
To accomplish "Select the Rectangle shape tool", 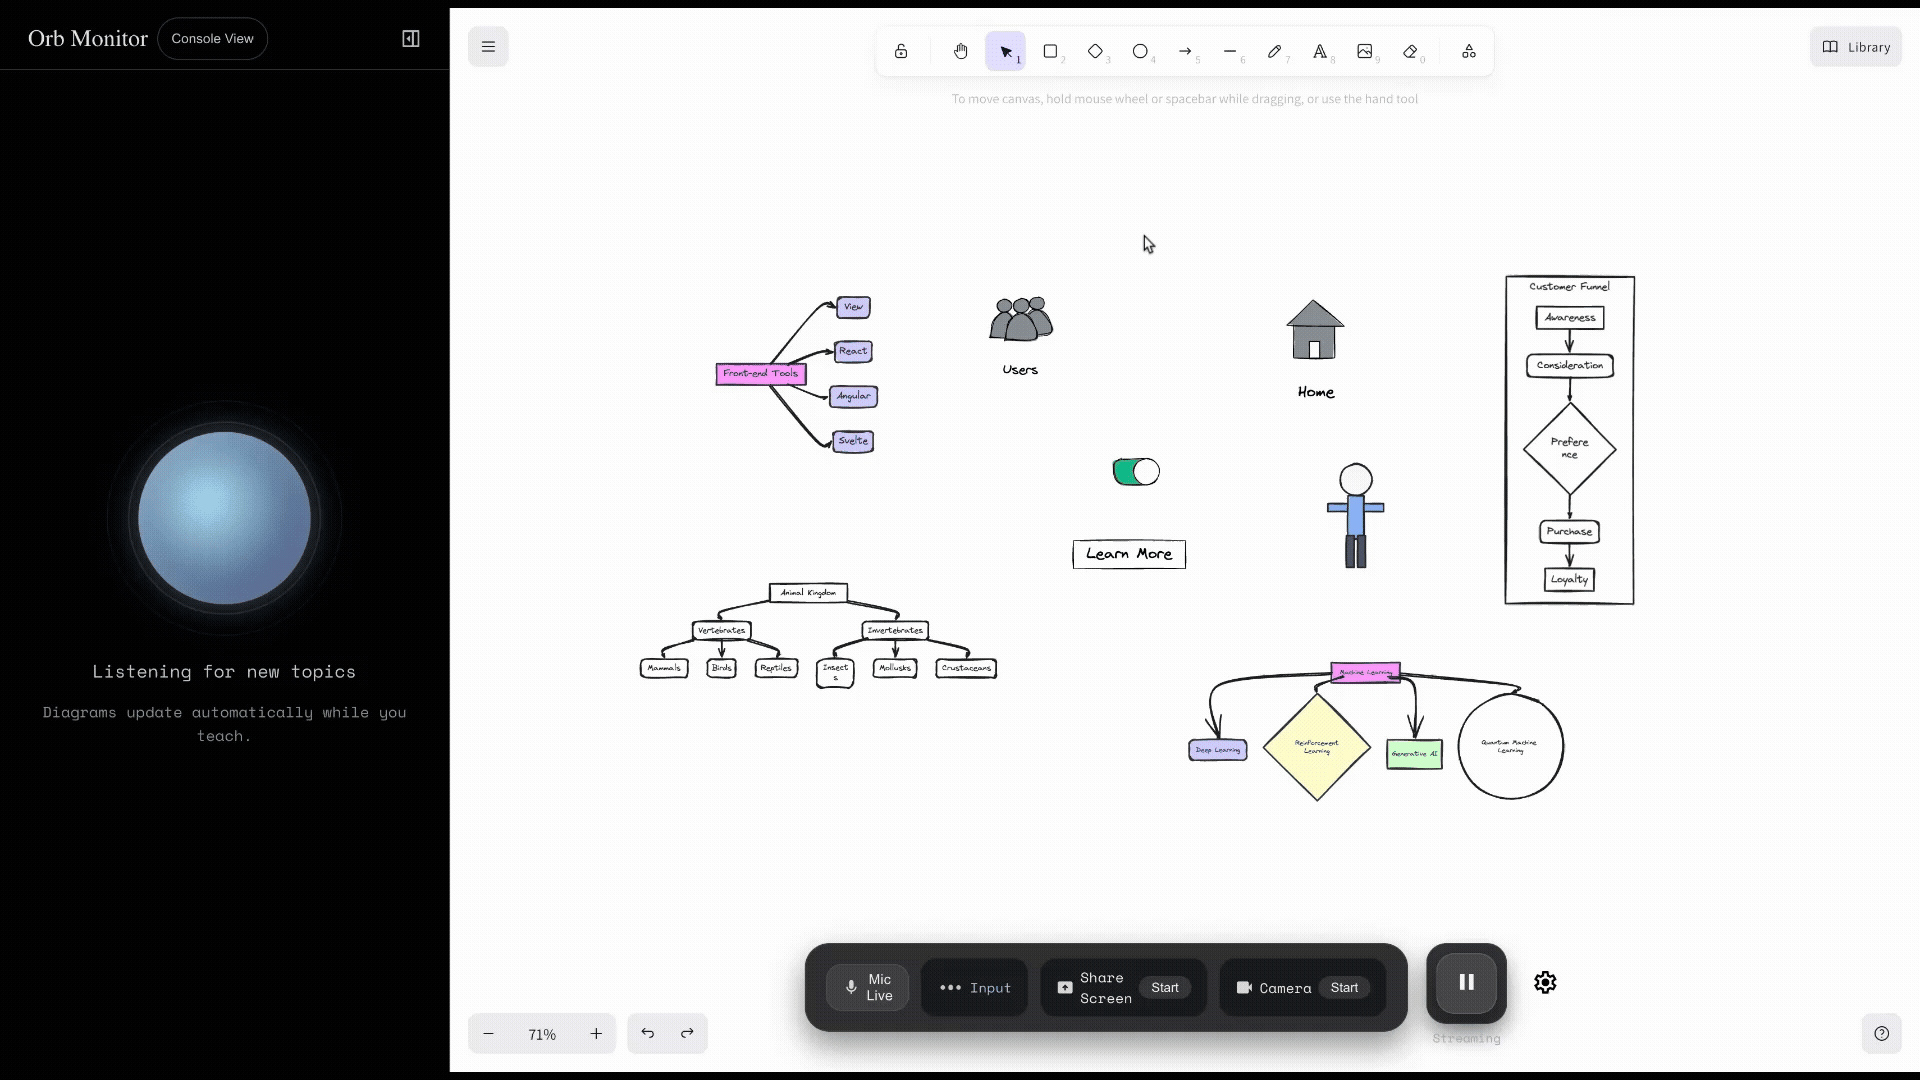I will pyautogui.click(x=1050, y=51).
